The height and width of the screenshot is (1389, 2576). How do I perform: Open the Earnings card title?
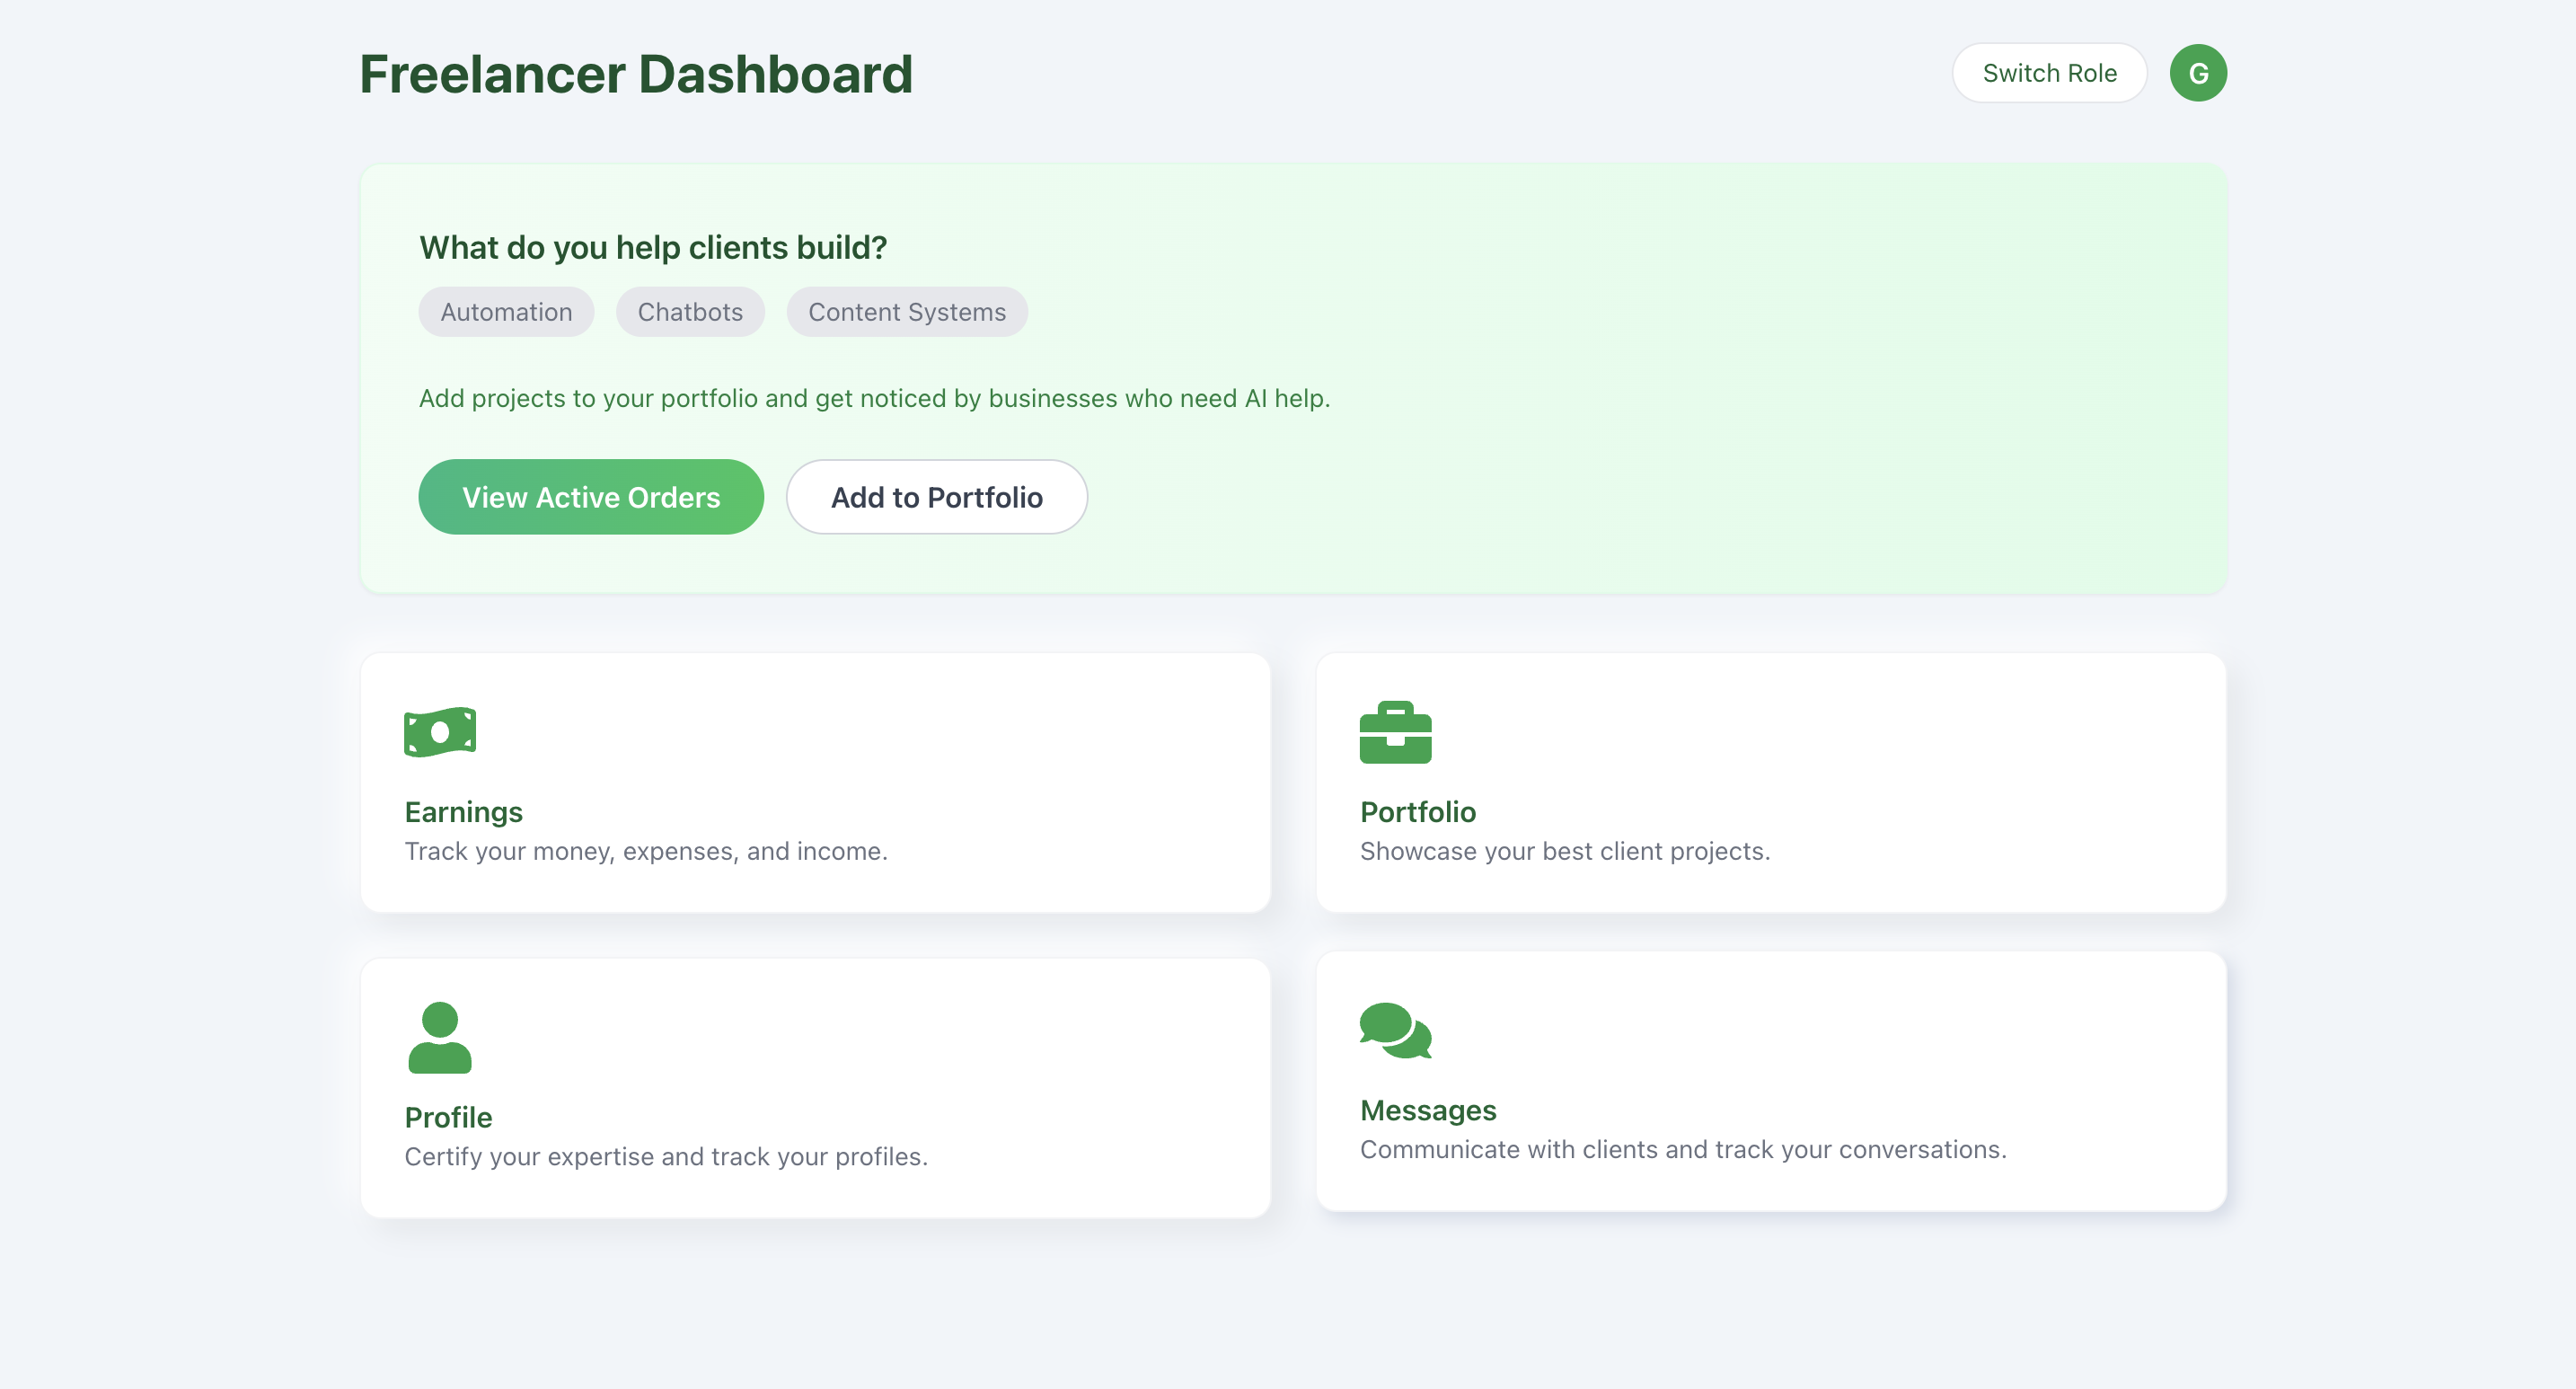463,812
